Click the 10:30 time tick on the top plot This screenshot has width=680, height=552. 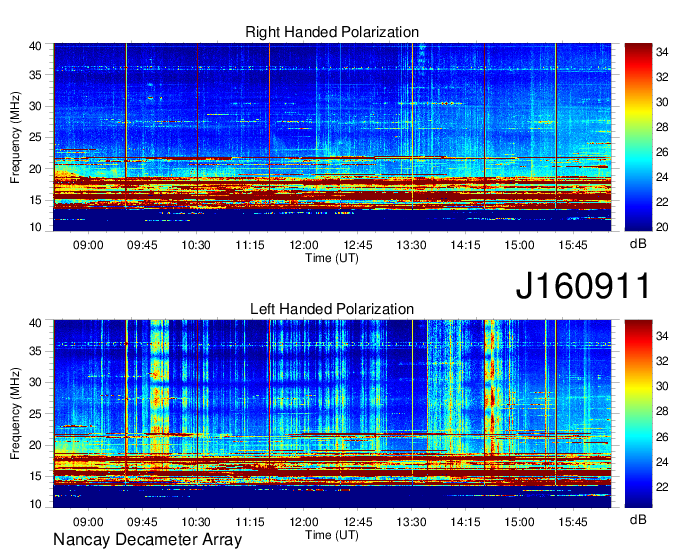(x=196, y=245)
